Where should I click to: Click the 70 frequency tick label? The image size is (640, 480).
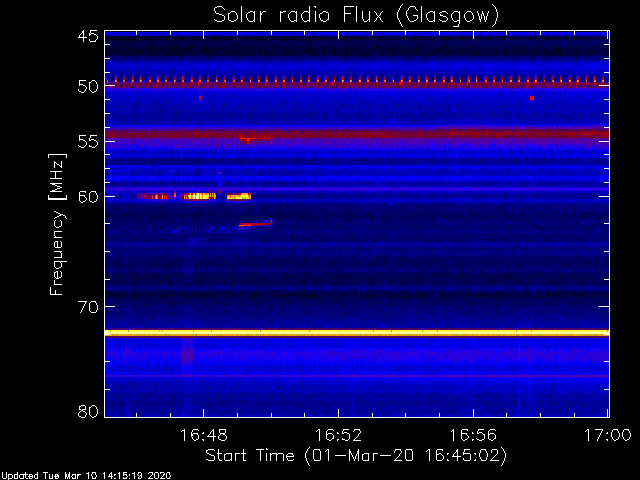point(88,307)
